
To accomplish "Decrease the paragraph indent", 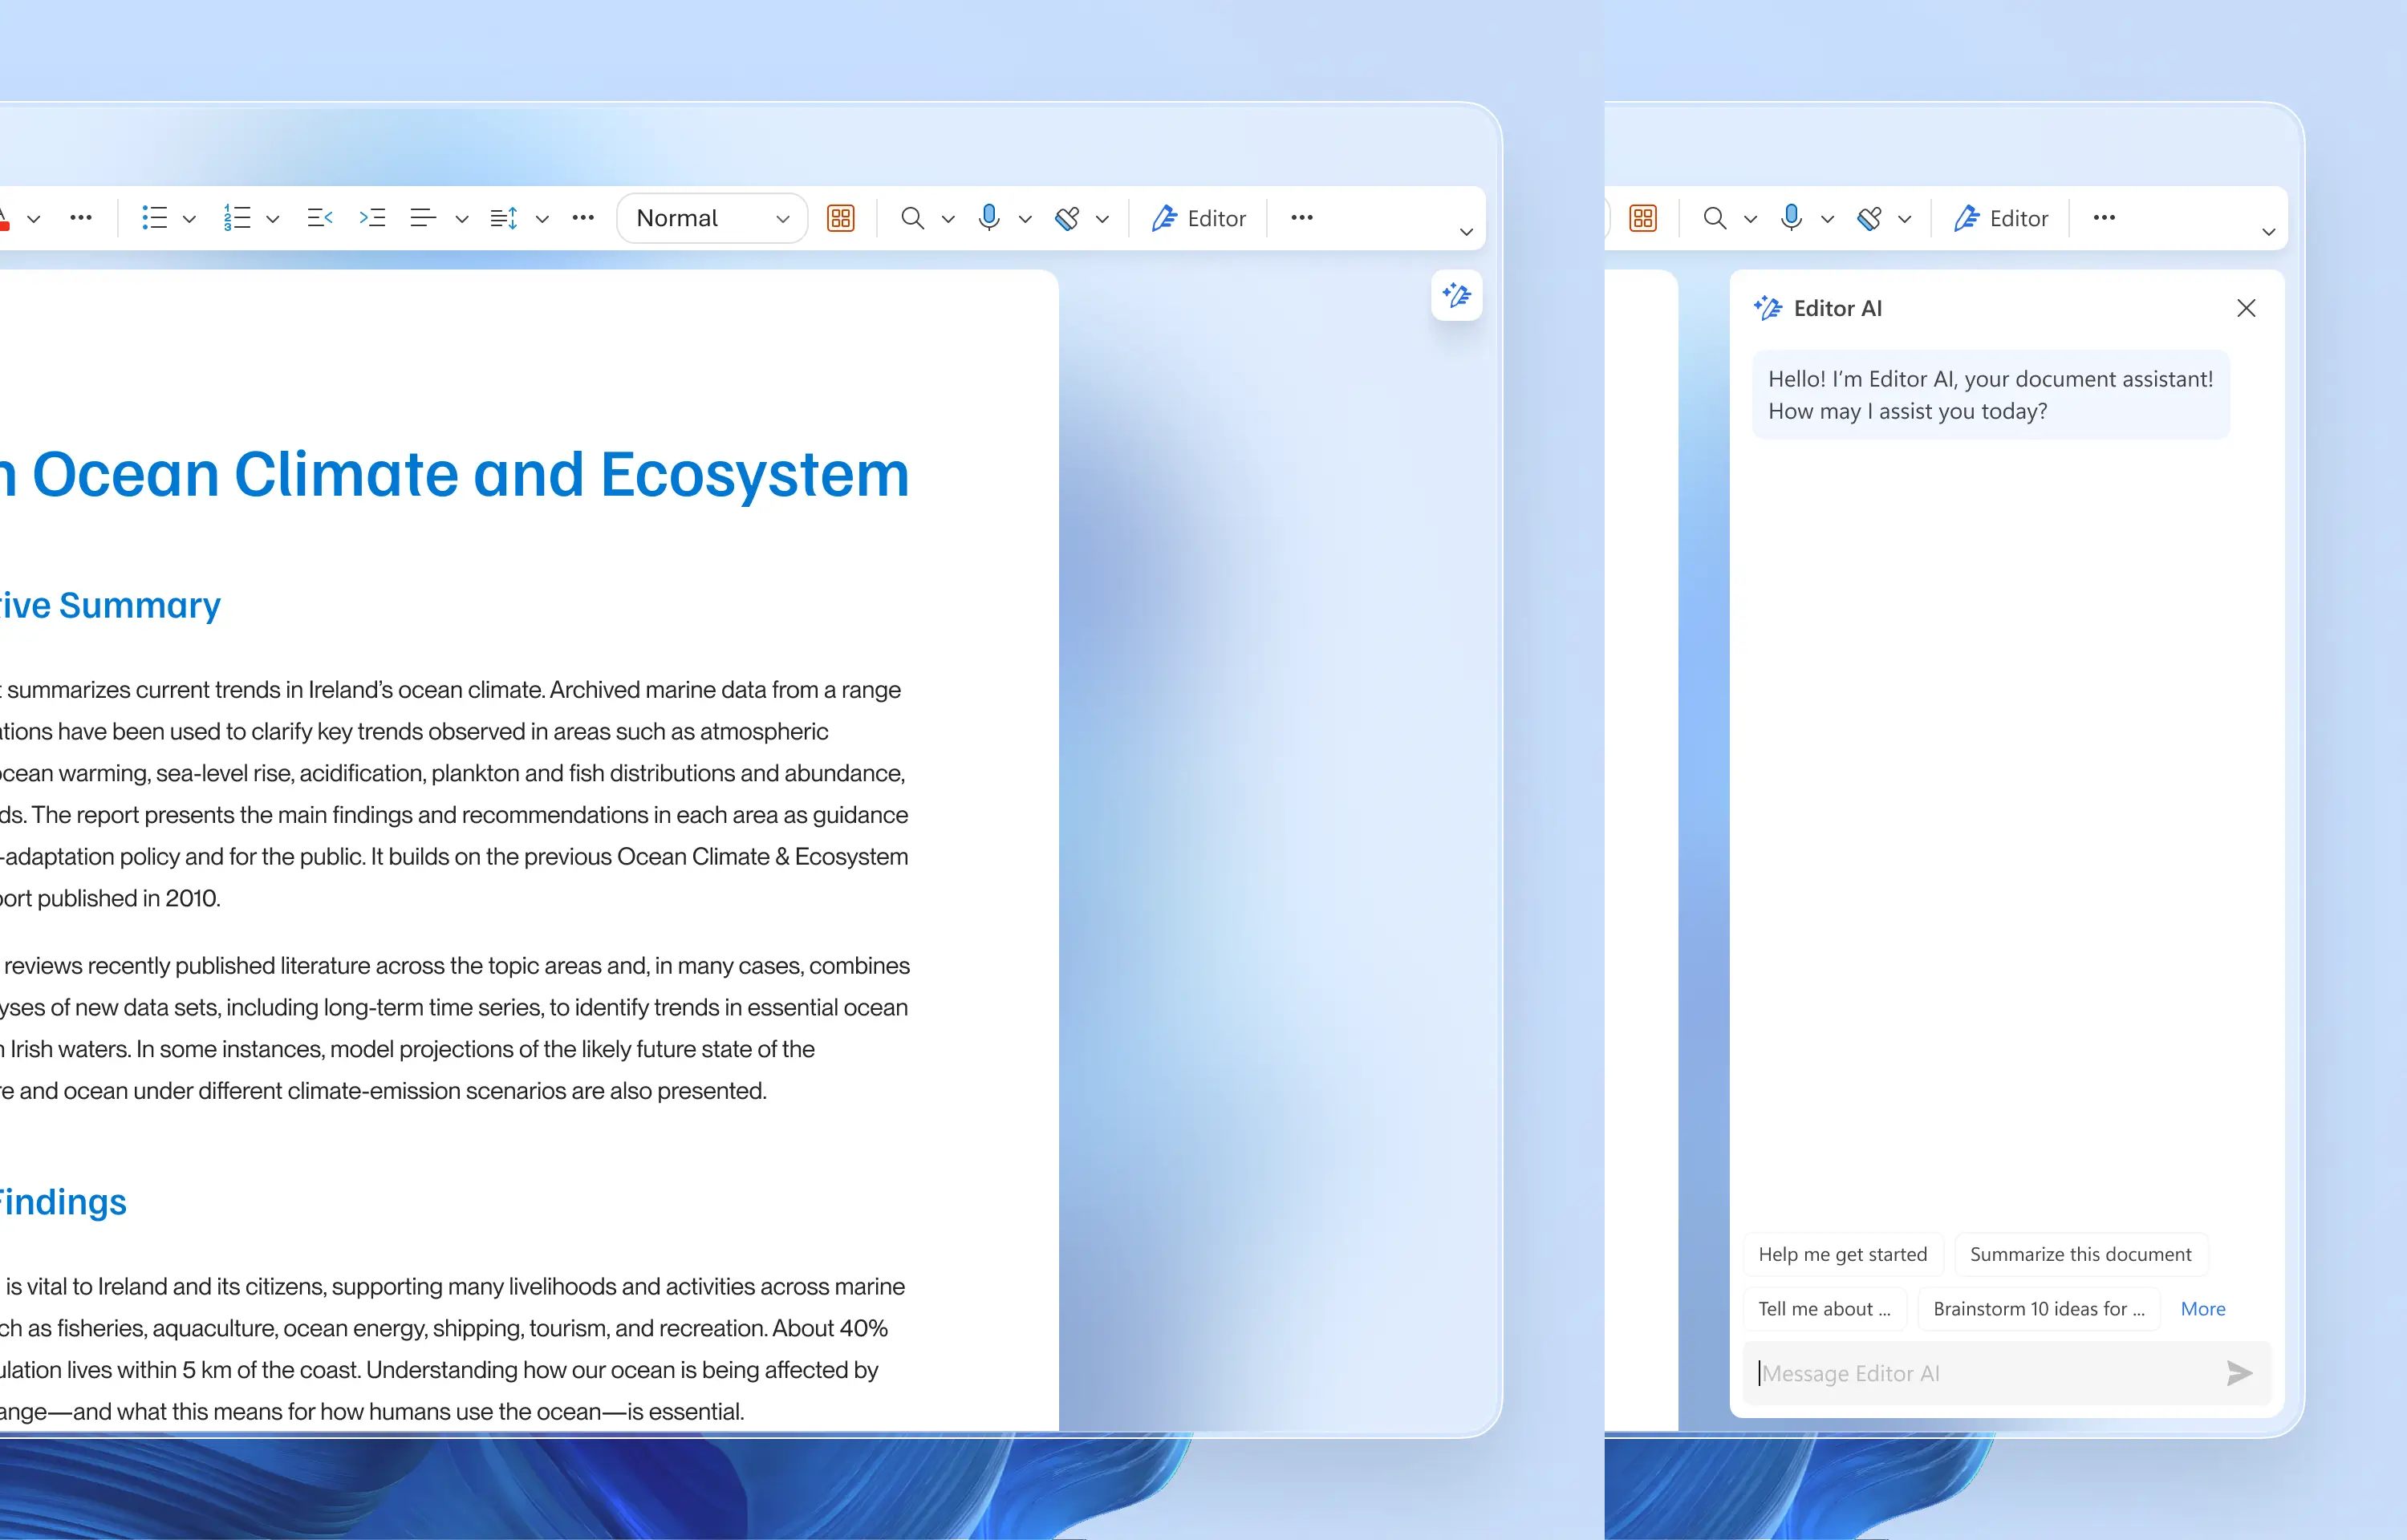I will pos(319,218).
